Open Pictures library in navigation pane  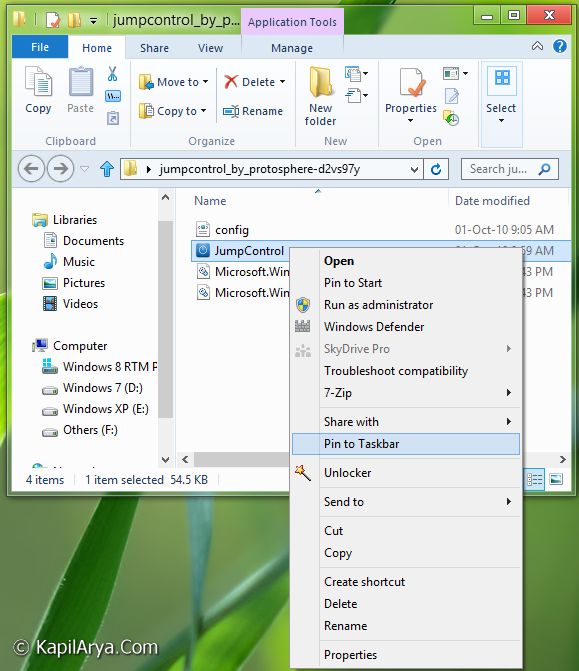pyautogui.click(x=74, y=283)
